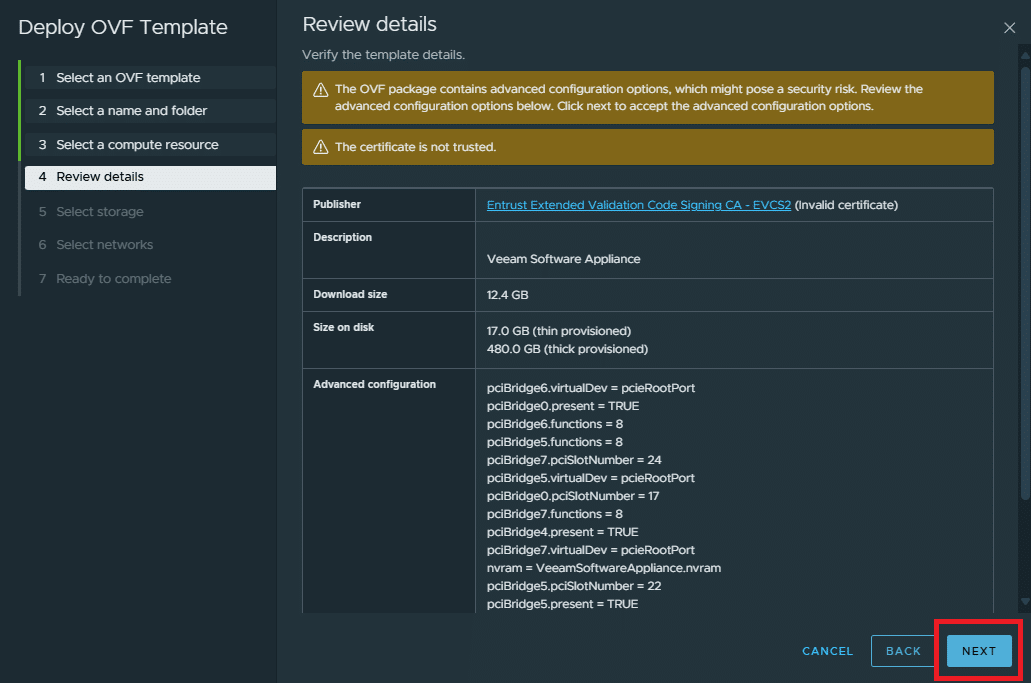Click the nvram VeeamSoftwareAppliance.nvram configuration line

[x=603, y=568]
